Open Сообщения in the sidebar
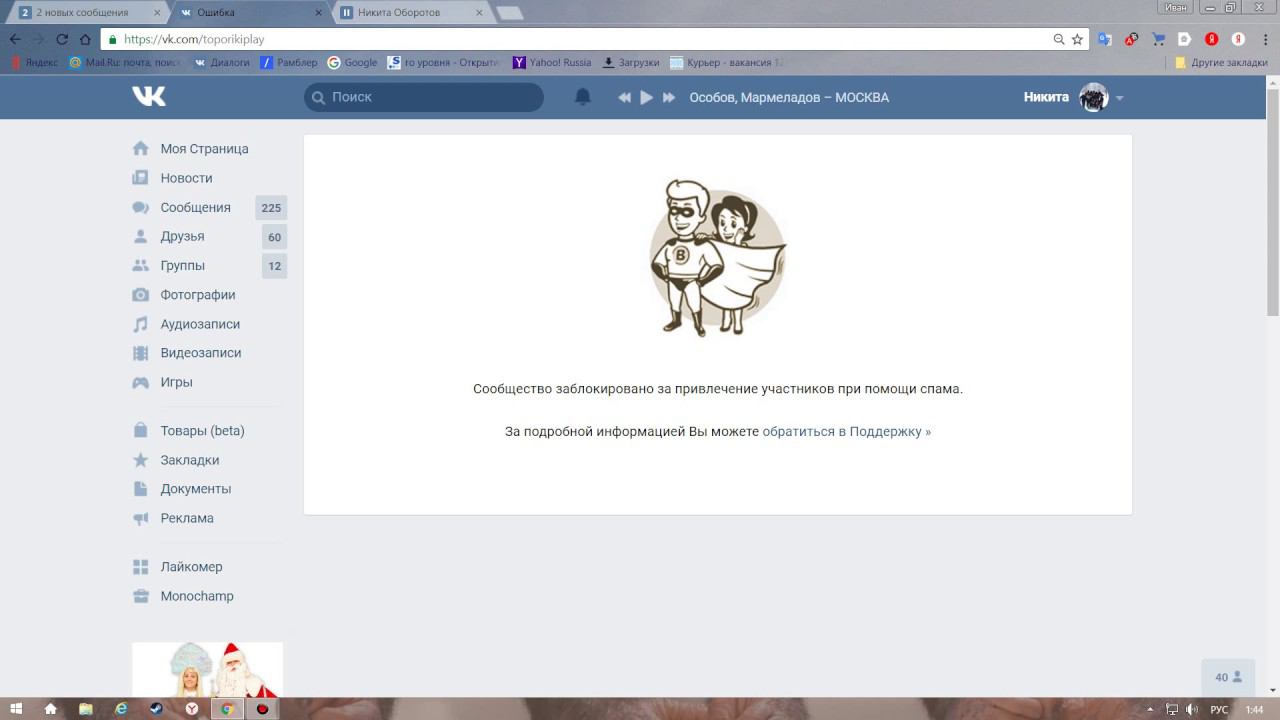The height and width of the screenshot is (720, 1280). tap(195, 207)
